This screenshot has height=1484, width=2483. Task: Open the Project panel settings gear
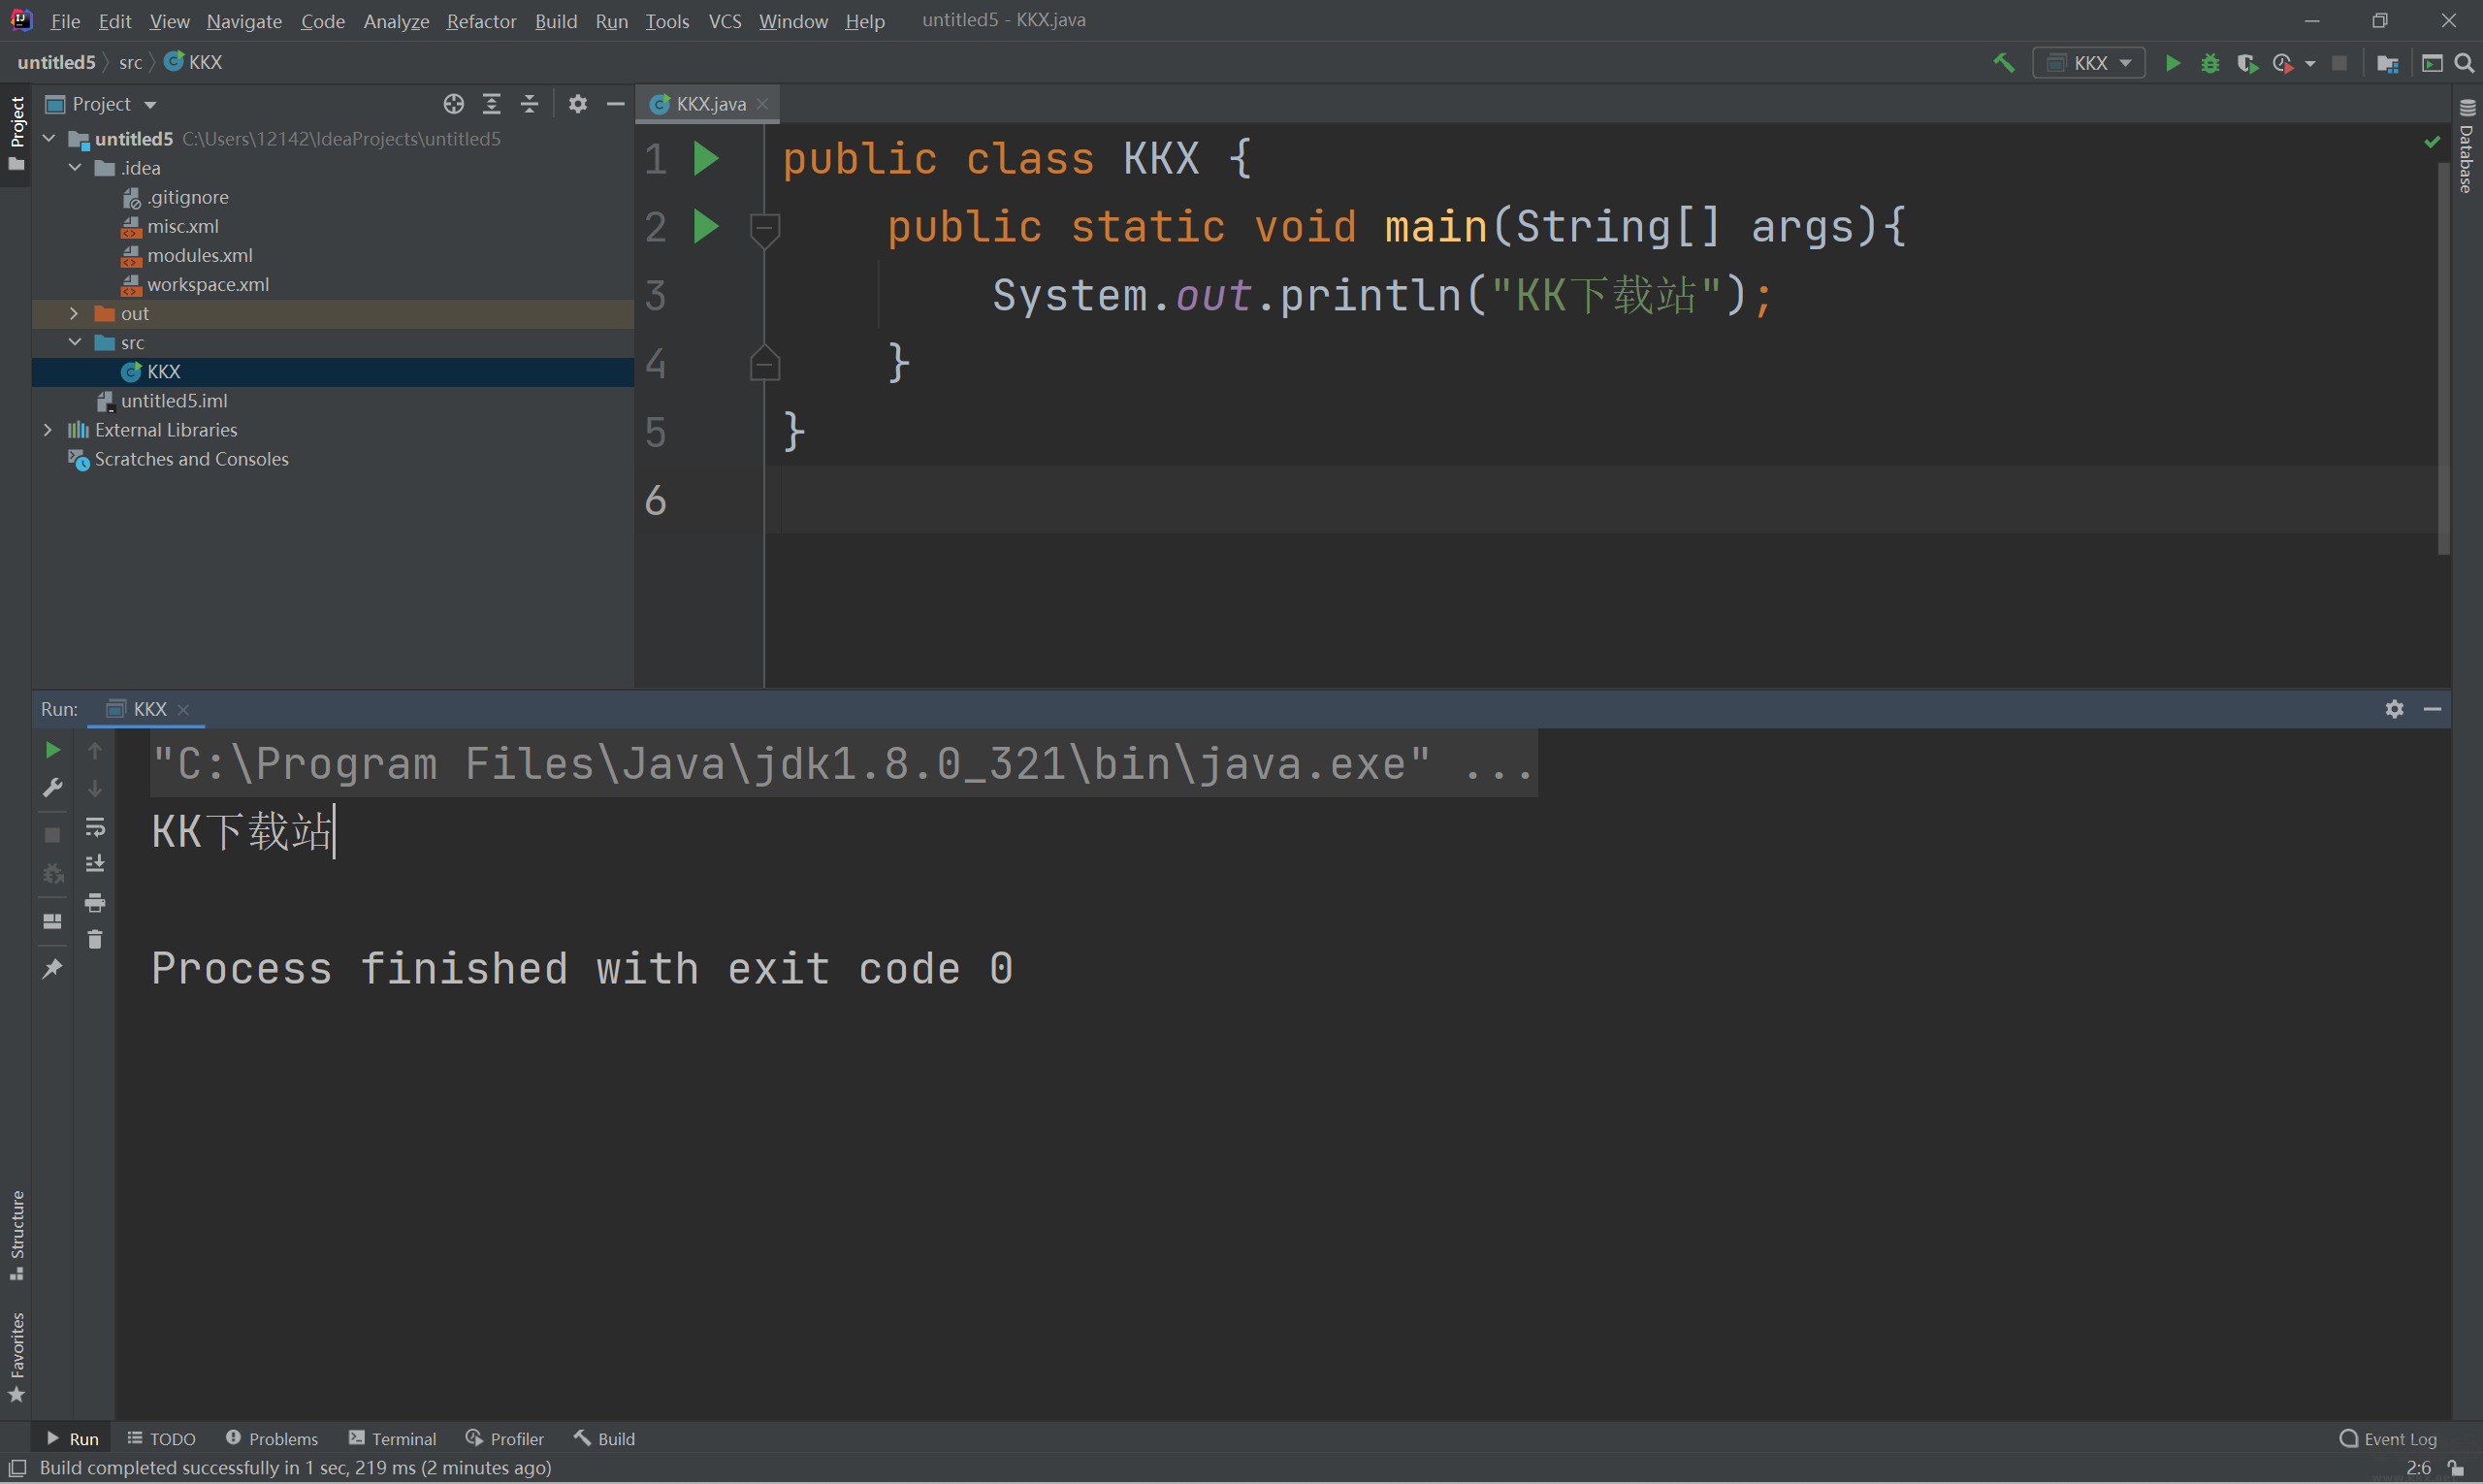578,103
